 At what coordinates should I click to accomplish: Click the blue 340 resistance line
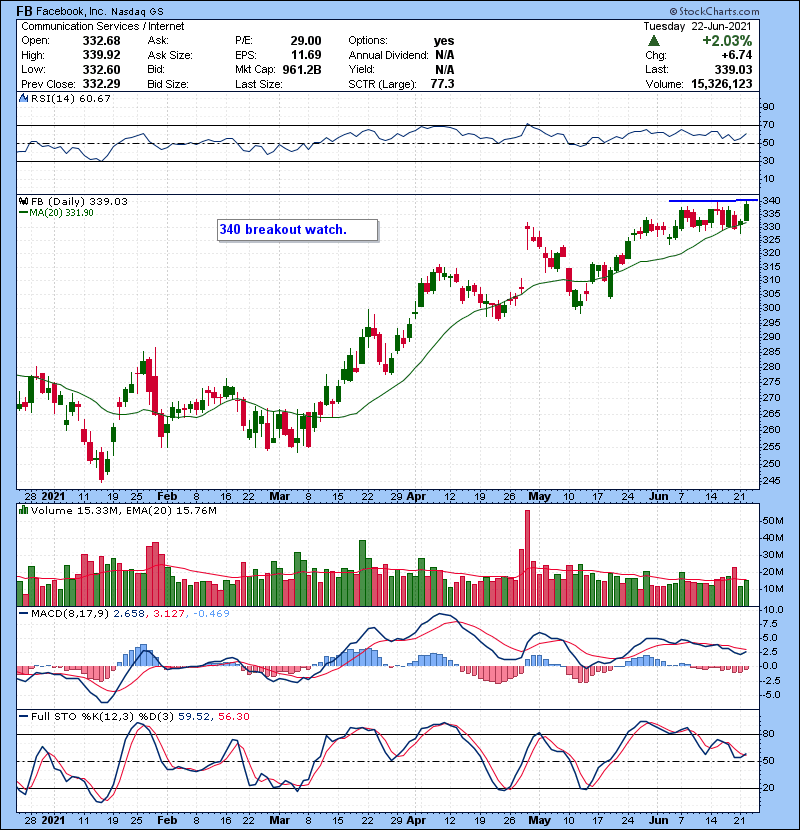coord(713,201)
